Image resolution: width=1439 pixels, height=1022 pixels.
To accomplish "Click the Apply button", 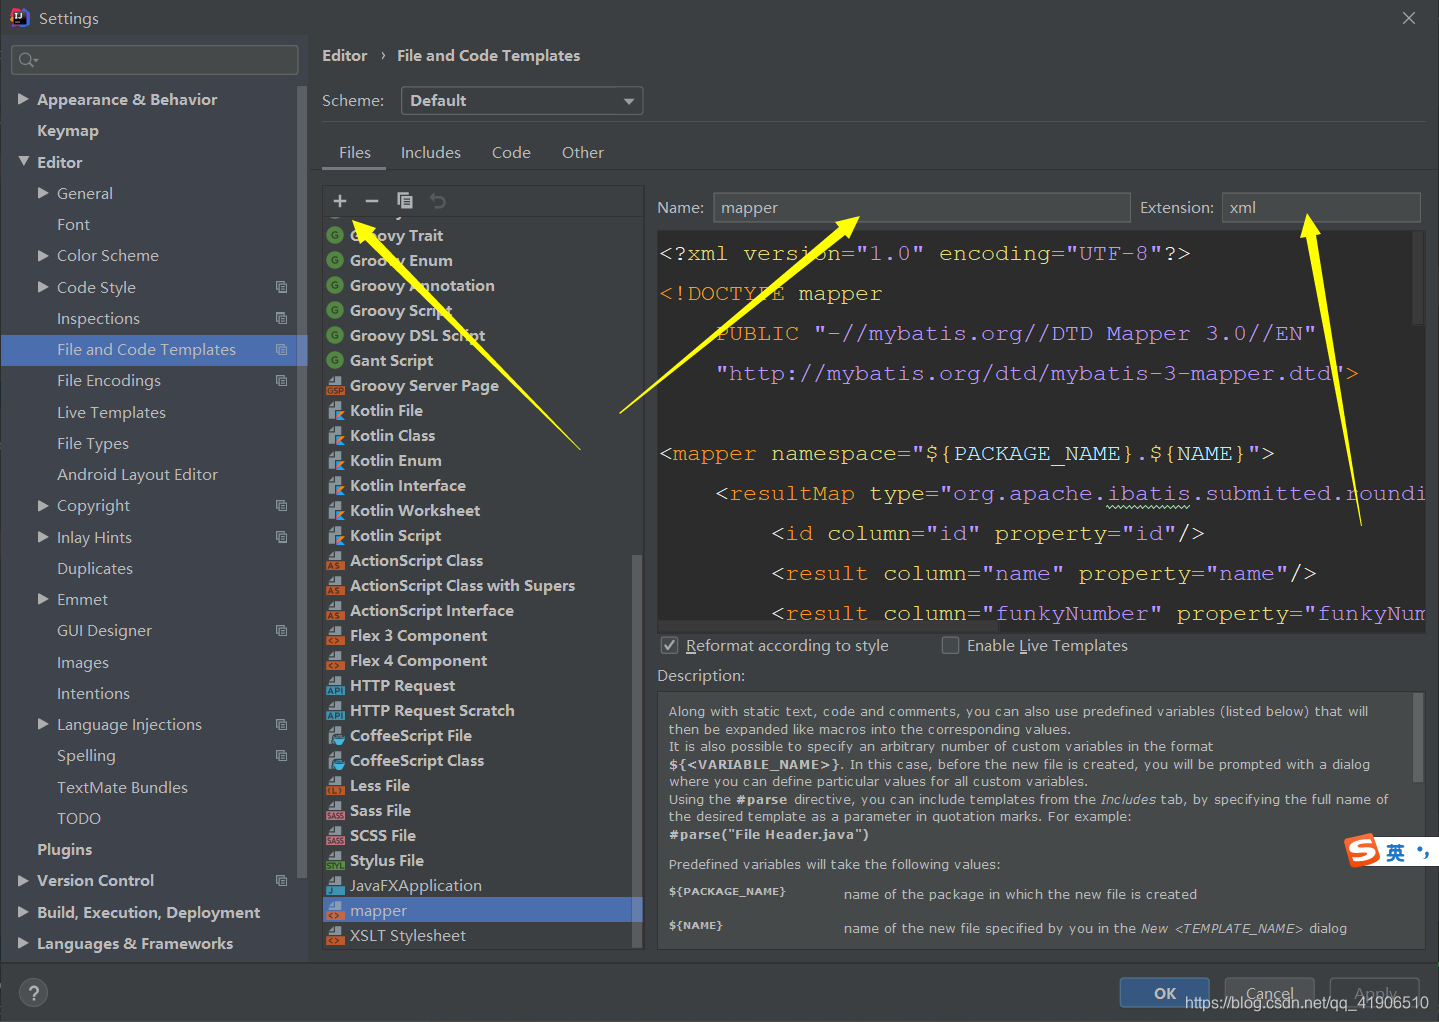I will 1375,993.
